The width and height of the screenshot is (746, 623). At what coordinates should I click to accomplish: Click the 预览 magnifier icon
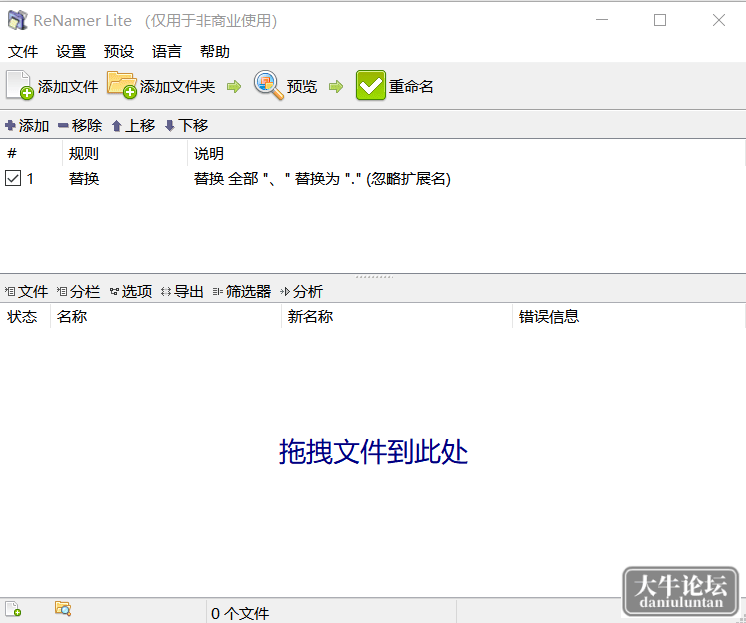coord(268,85)
